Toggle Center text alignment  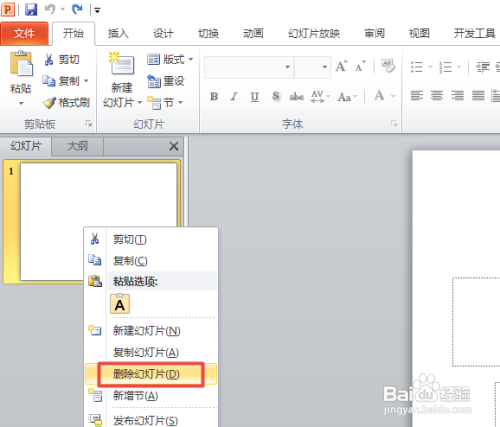437,96
